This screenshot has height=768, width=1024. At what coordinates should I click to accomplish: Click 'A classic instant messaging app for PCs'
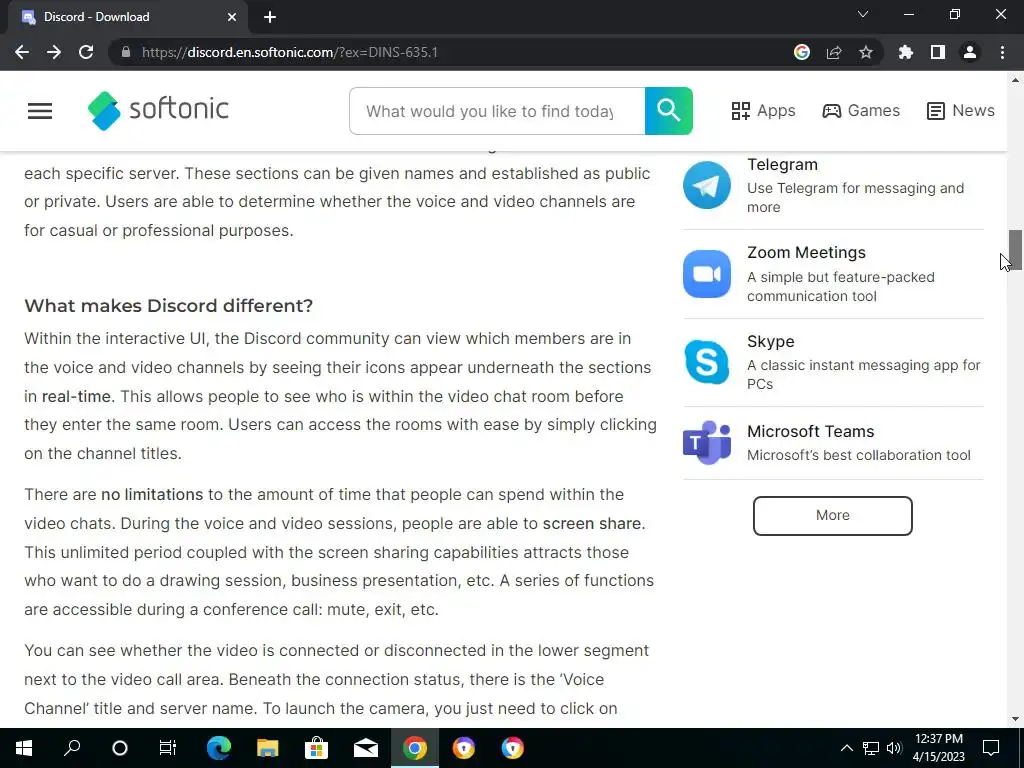click(863, 374)
